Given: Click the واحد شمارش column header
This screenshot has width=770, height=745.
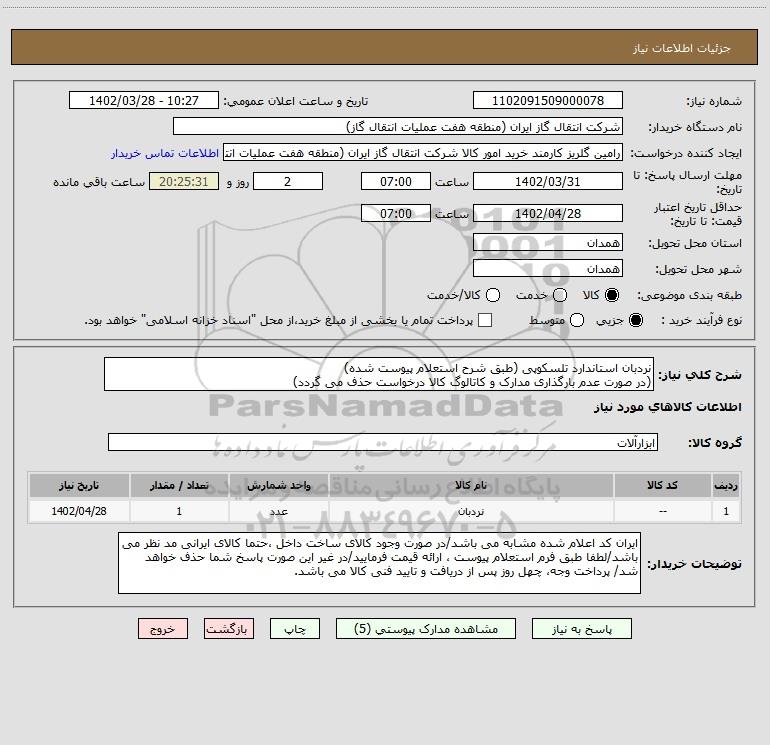Looking at the screenshot, I should (x=278, y=485).
